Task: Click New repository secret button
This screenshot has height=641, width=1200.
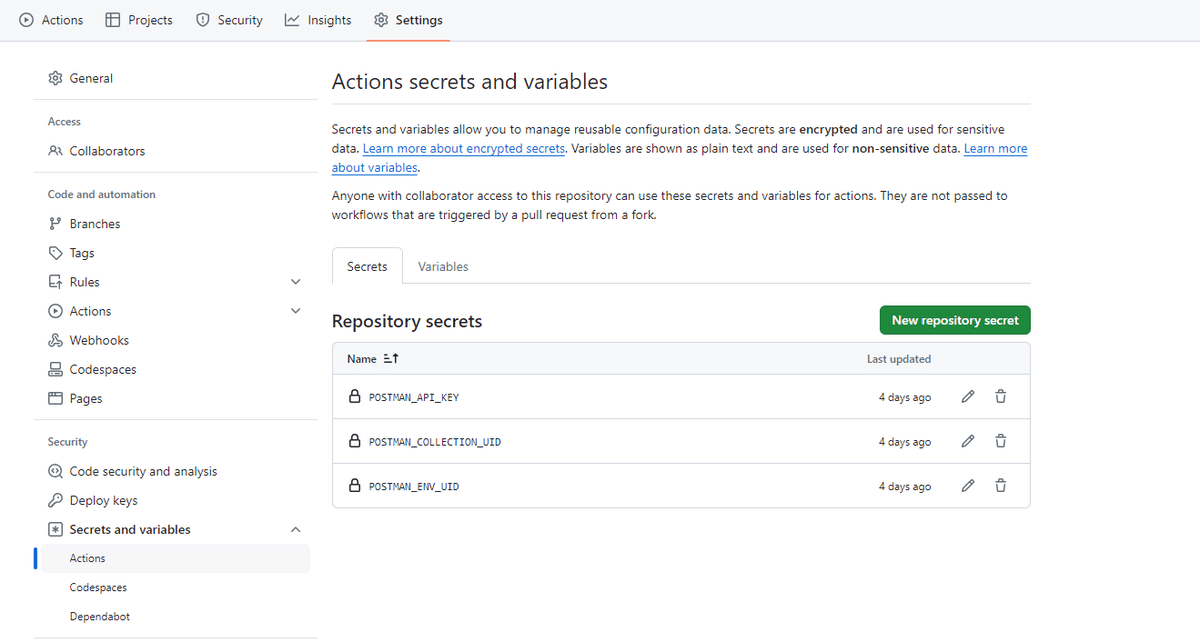Action: pyautogui.click(x=954, y=319)
